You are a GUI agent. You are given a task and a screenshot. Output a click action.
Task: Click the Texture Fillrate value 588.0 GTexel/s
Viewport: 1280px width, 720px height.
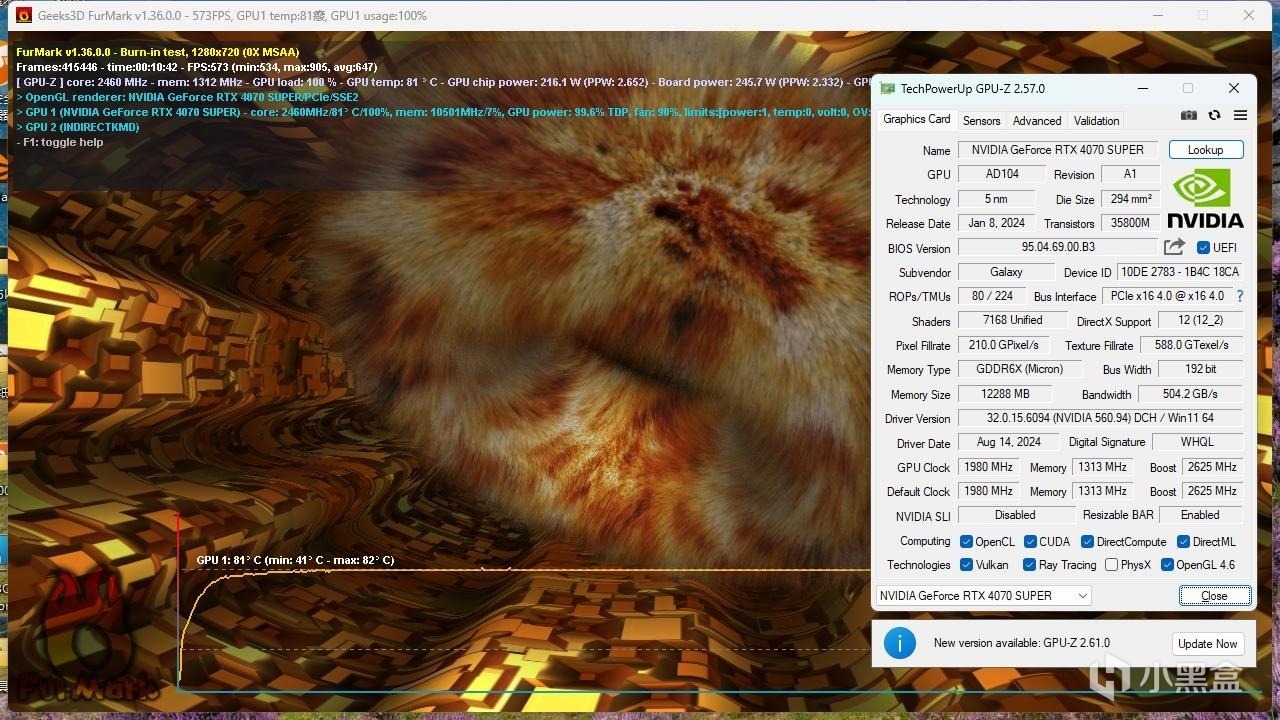pyautogui.click(x=1191, y=345)
